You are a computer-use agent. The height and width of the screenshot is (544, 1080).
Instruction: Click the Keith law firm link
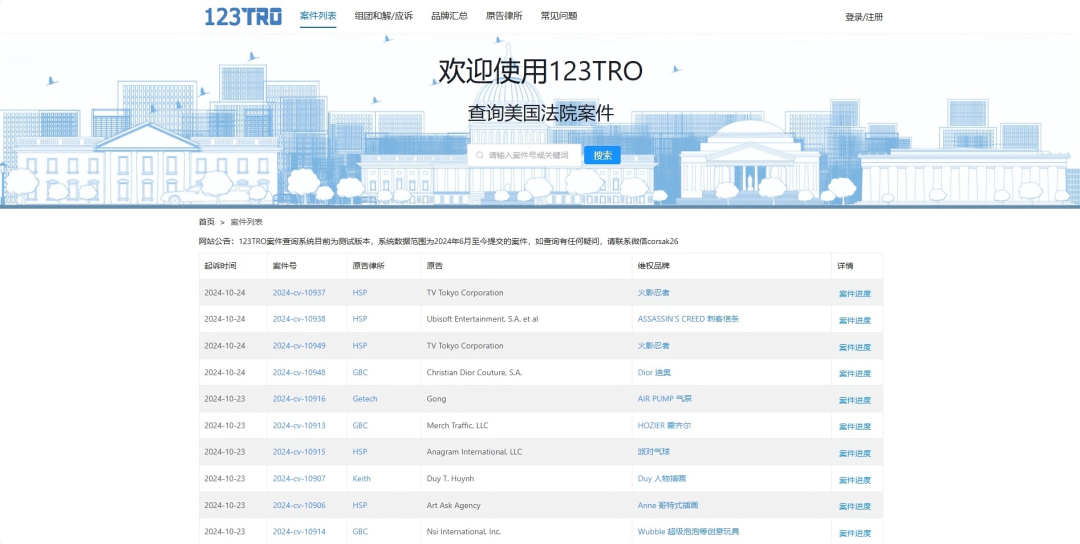coord(361,479)
